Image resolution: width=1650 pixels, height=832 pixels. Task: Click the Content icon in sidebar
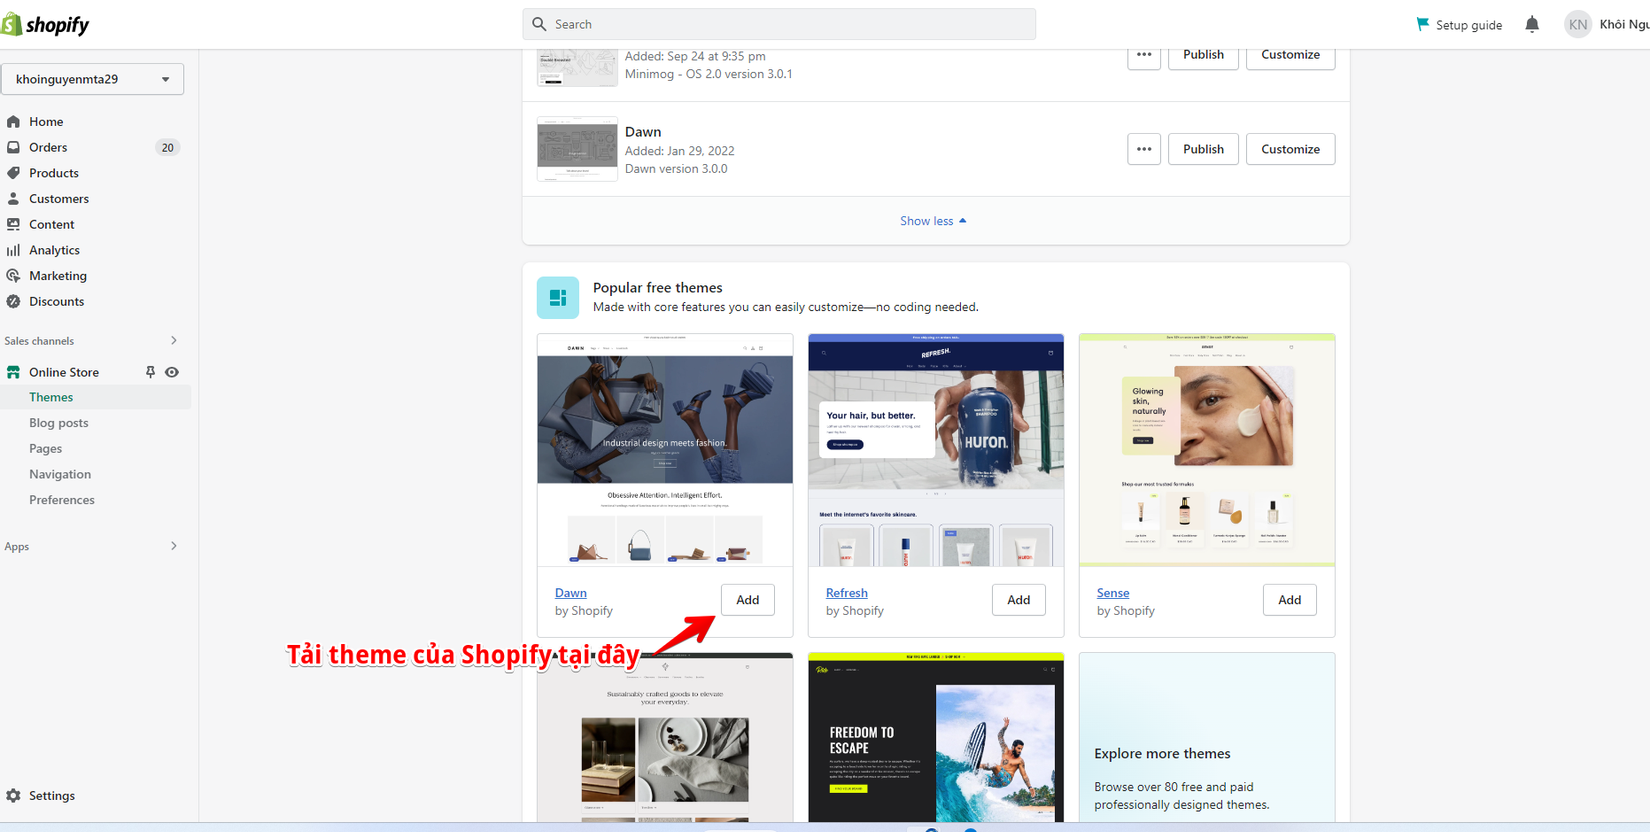coord(13,224)
